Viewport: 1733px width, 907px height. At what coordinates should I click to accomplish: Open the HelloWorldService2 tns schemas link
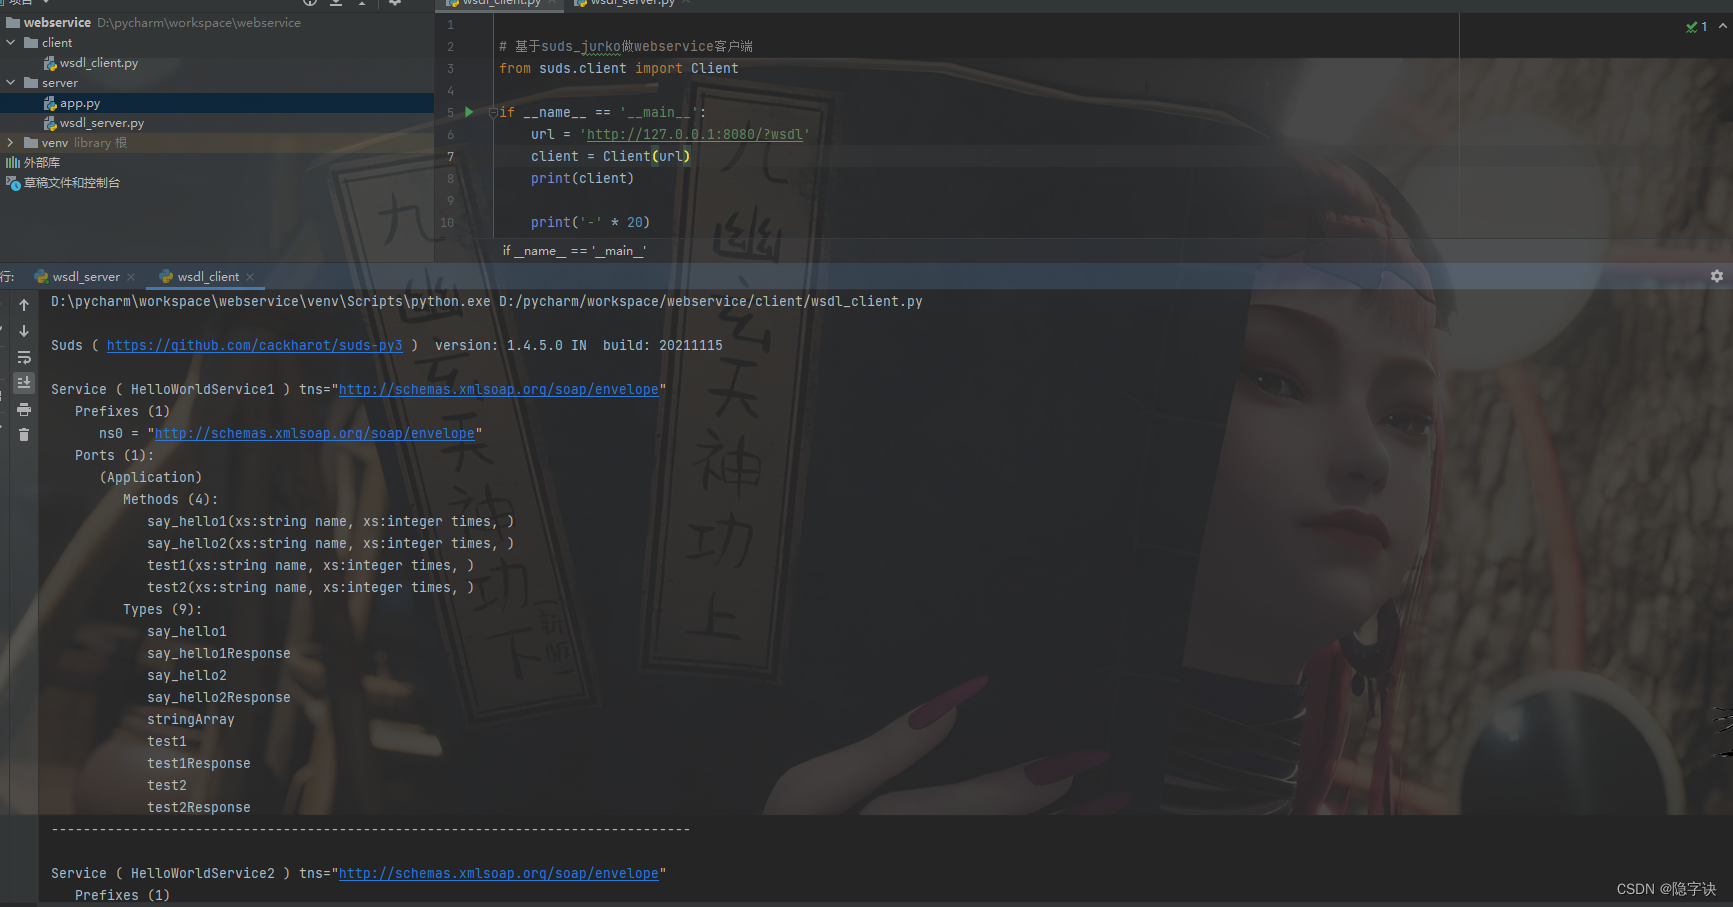coord(499,873)
